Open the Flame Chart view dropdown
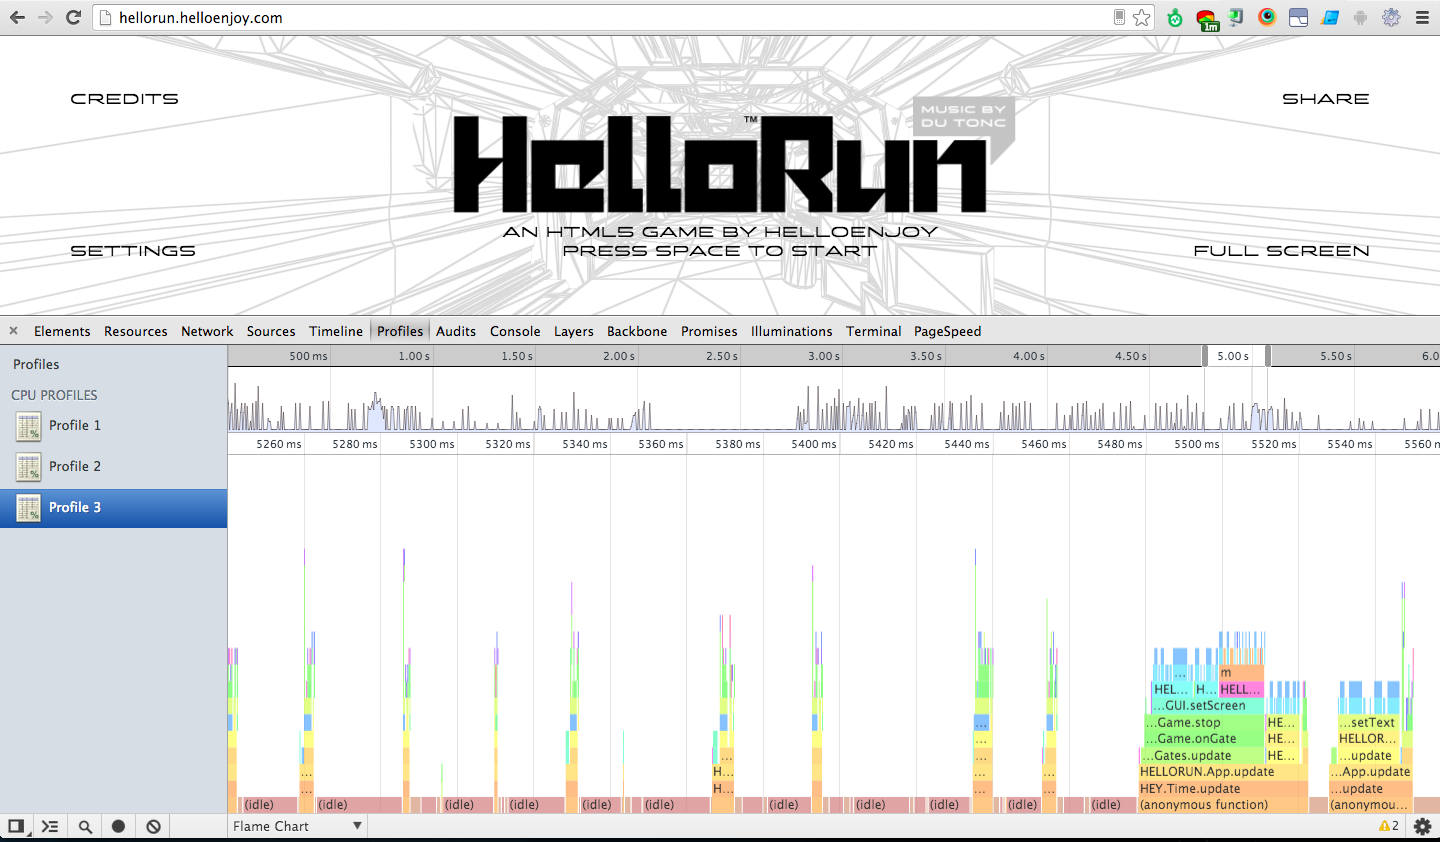The image size is (1440, 842). [x=297, y=826]
